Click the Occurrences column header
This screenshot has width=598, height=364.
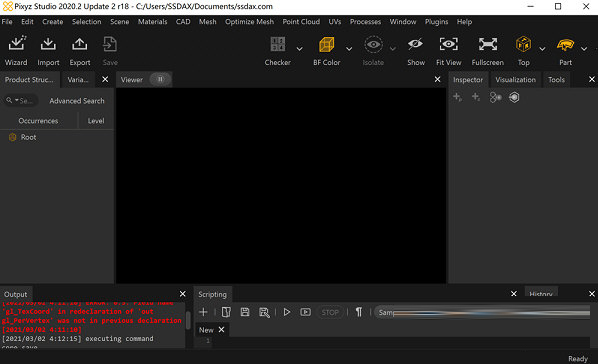[38, 121]
